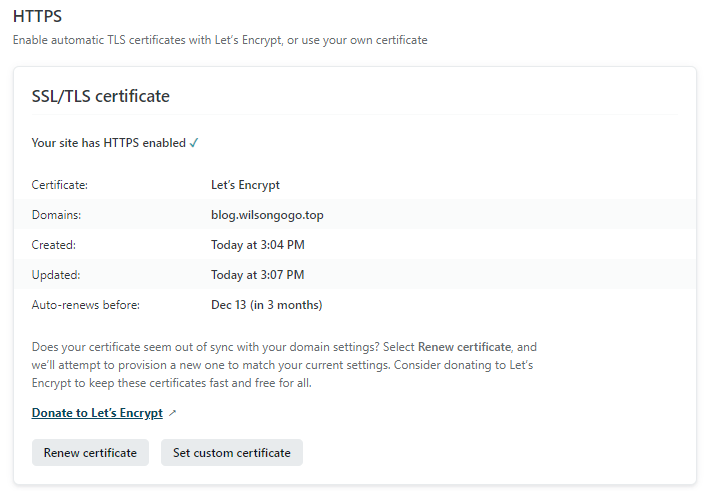Click external-link arrow icon beside donate link
The height and width of the screenshot is (491, 705).
click(x=172, y=413)
